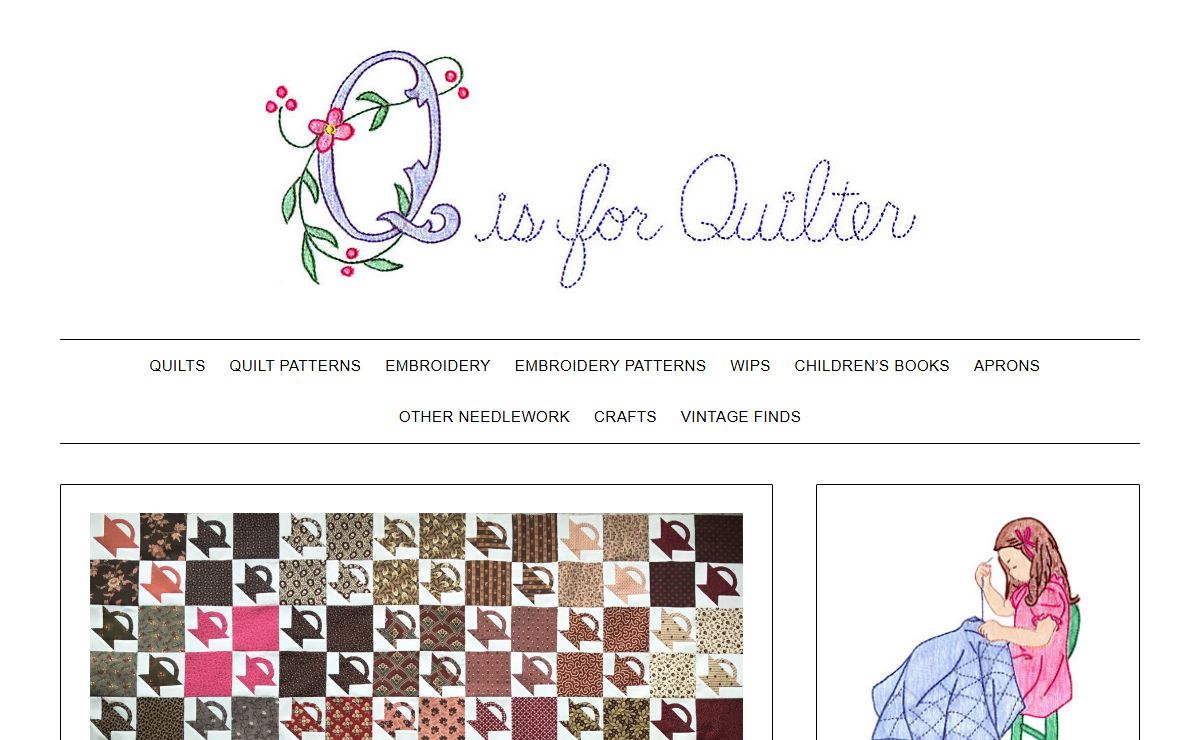Select the Aprons menu link
This screenshot has width=1200, height=740.
[x=1007, y=366]
